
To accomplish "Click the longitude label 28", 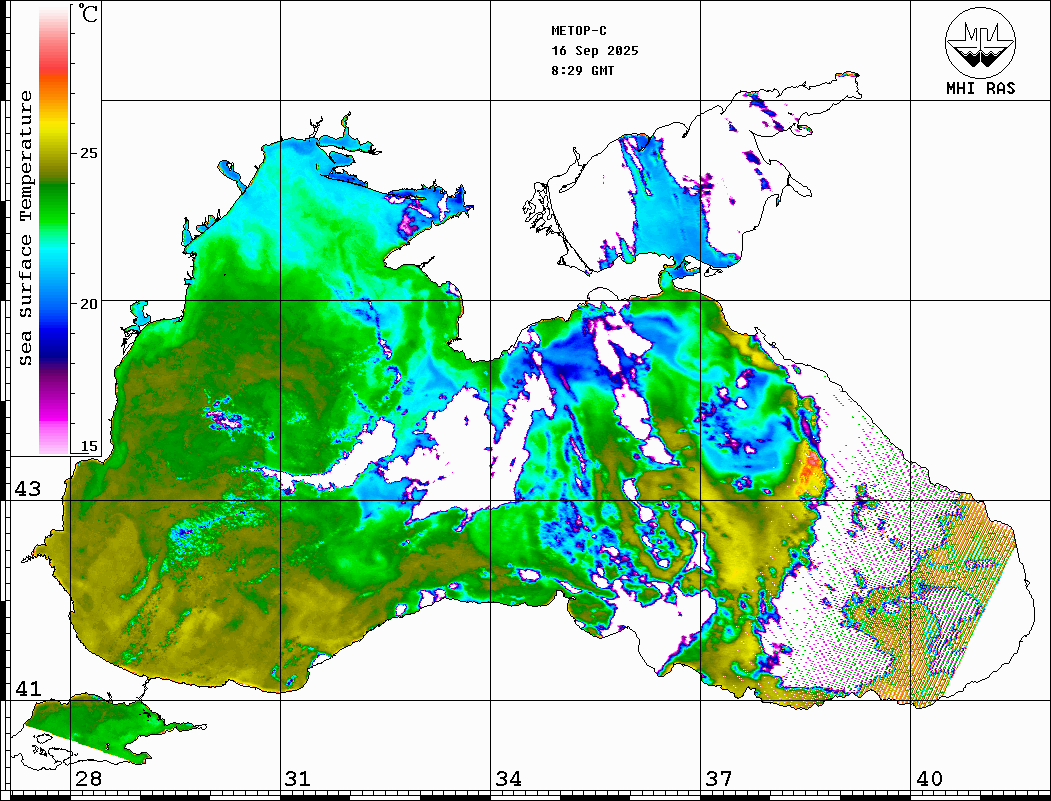I will [88, 779].
